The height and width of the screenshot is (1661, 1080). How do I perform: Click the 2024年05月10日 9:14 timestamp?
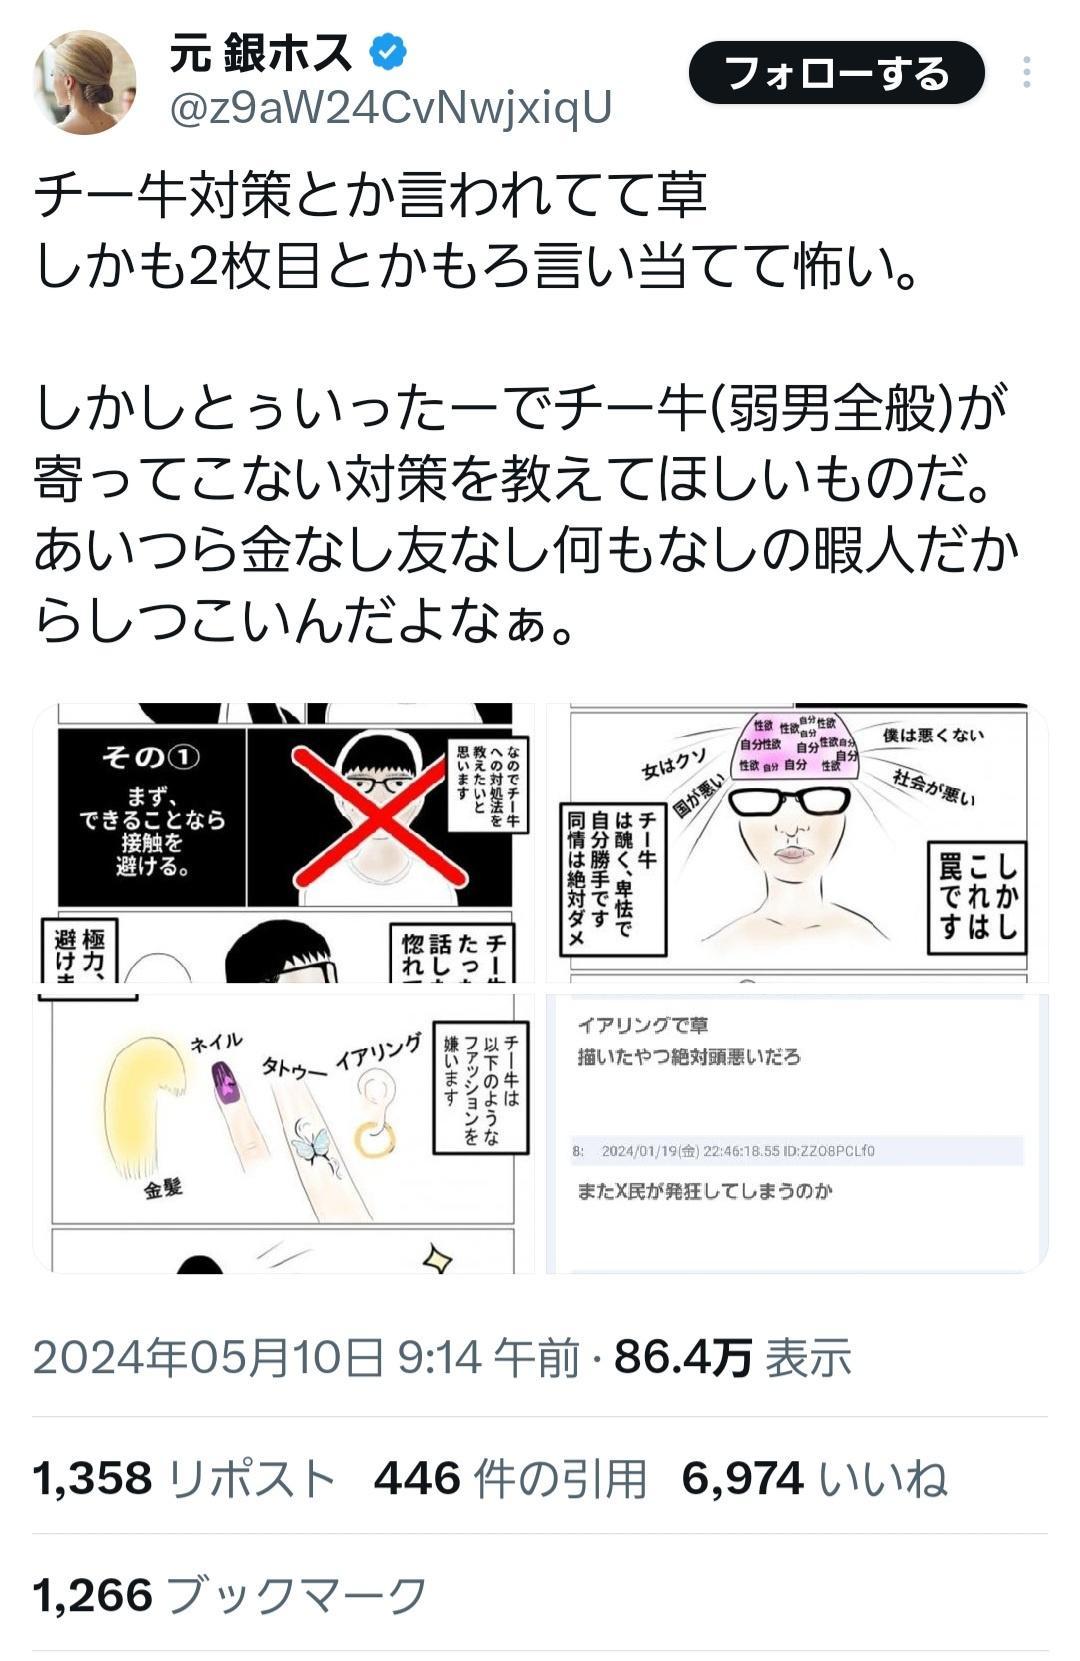[306, 1358]
